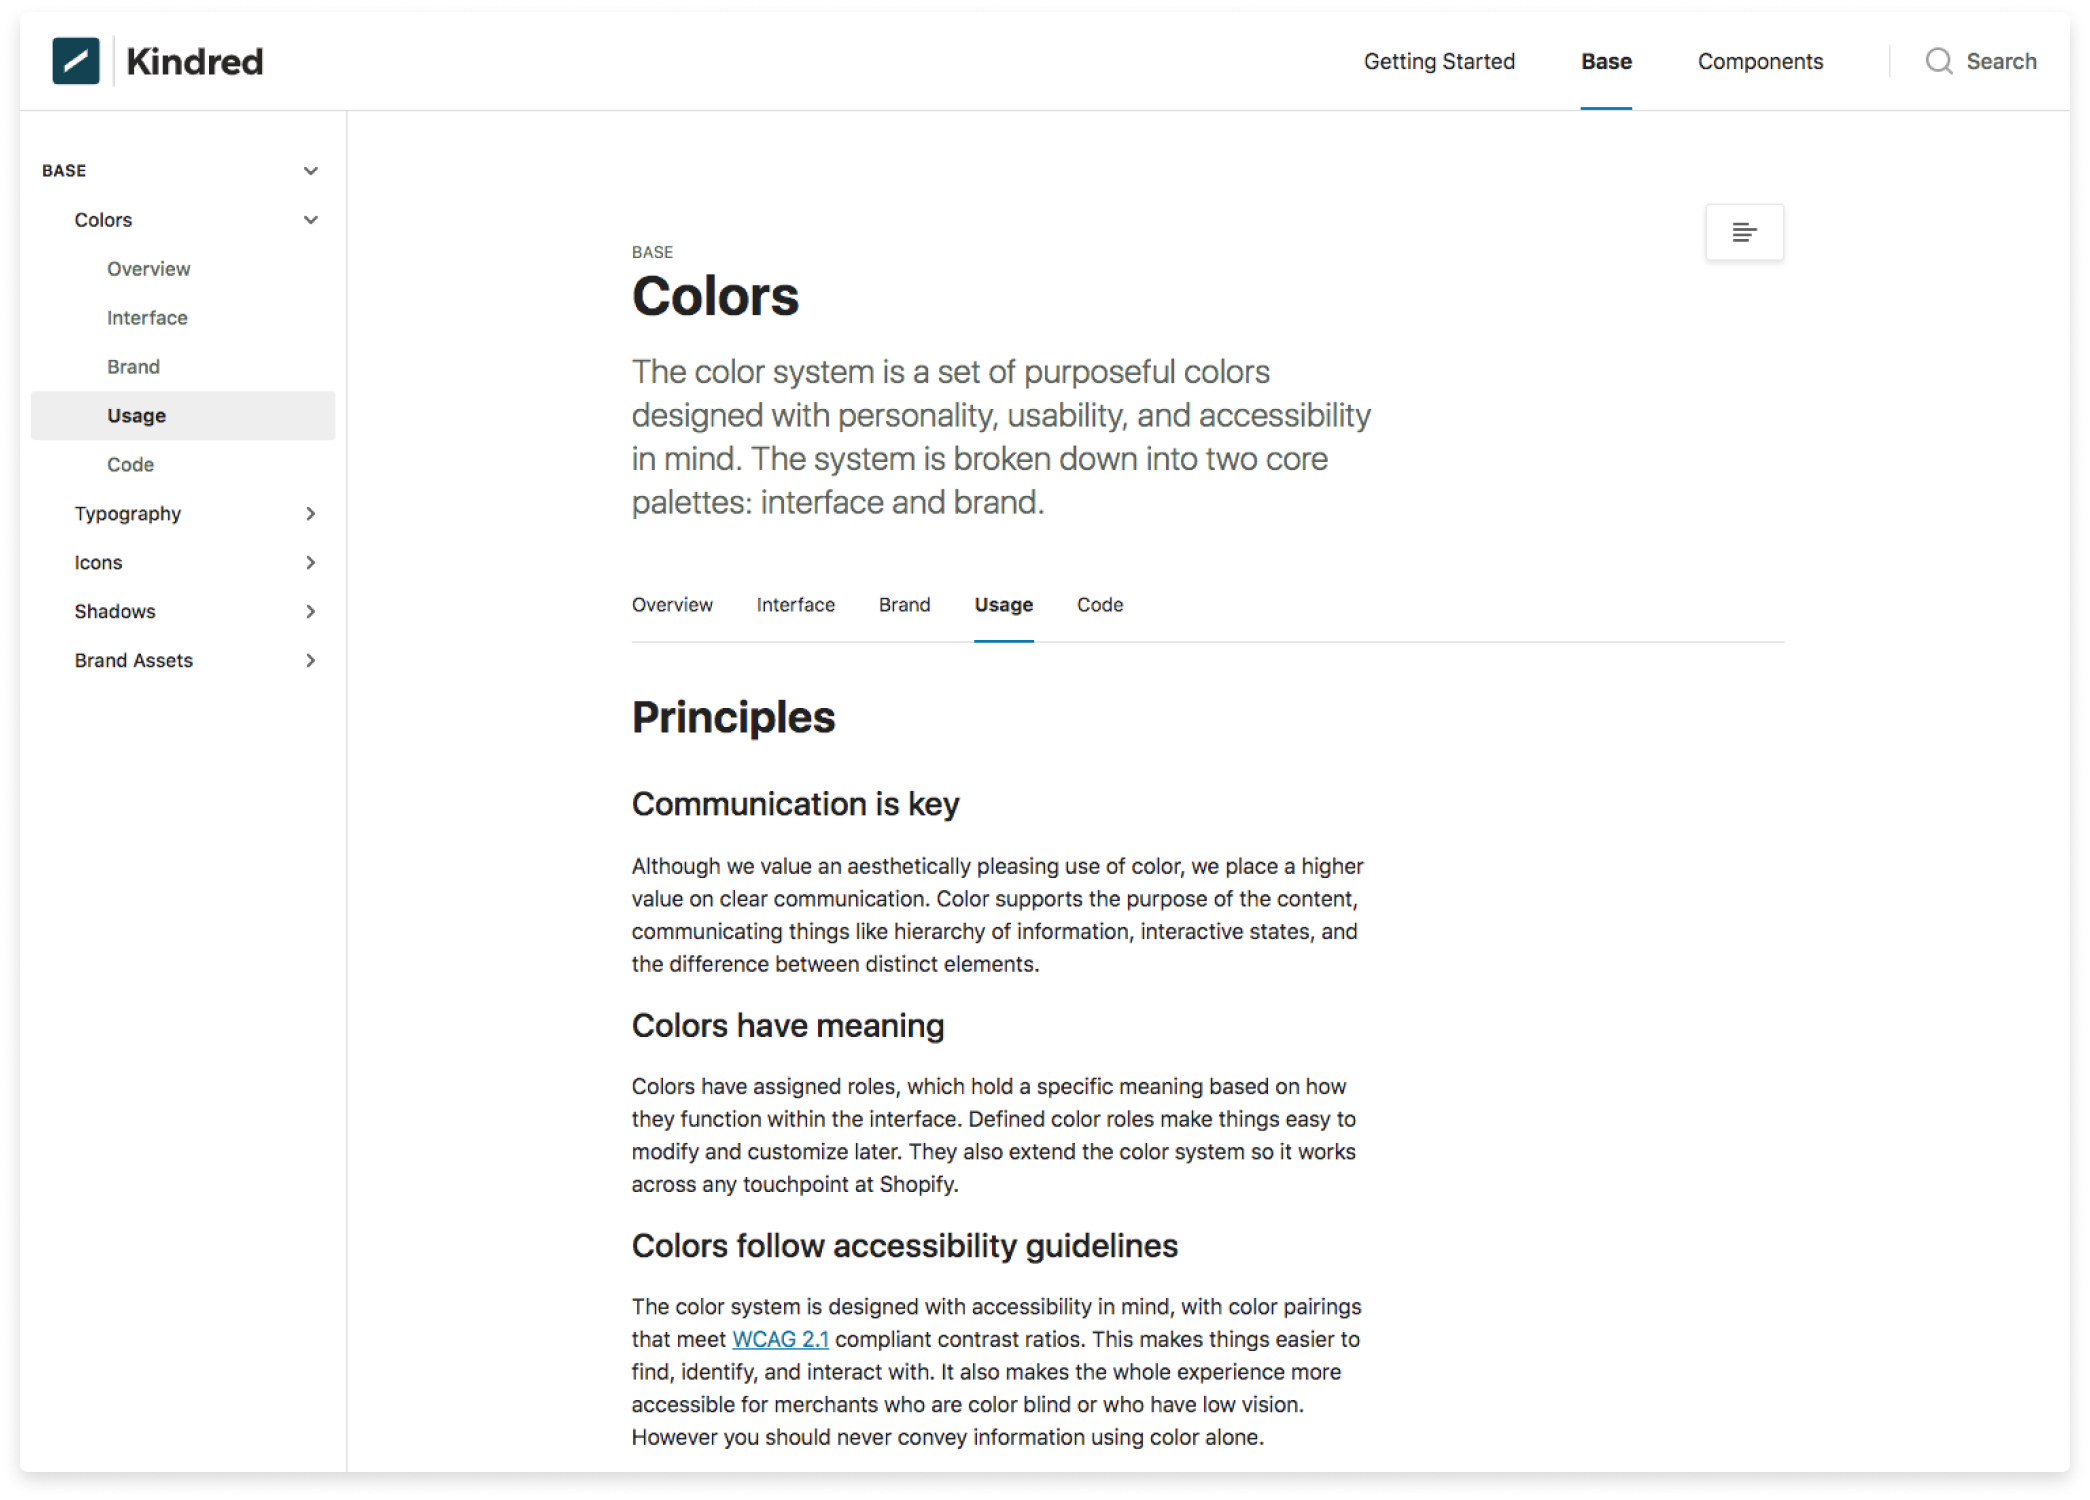
Task: Open Getting Started in top navigation
Action: coord(1439,61)
